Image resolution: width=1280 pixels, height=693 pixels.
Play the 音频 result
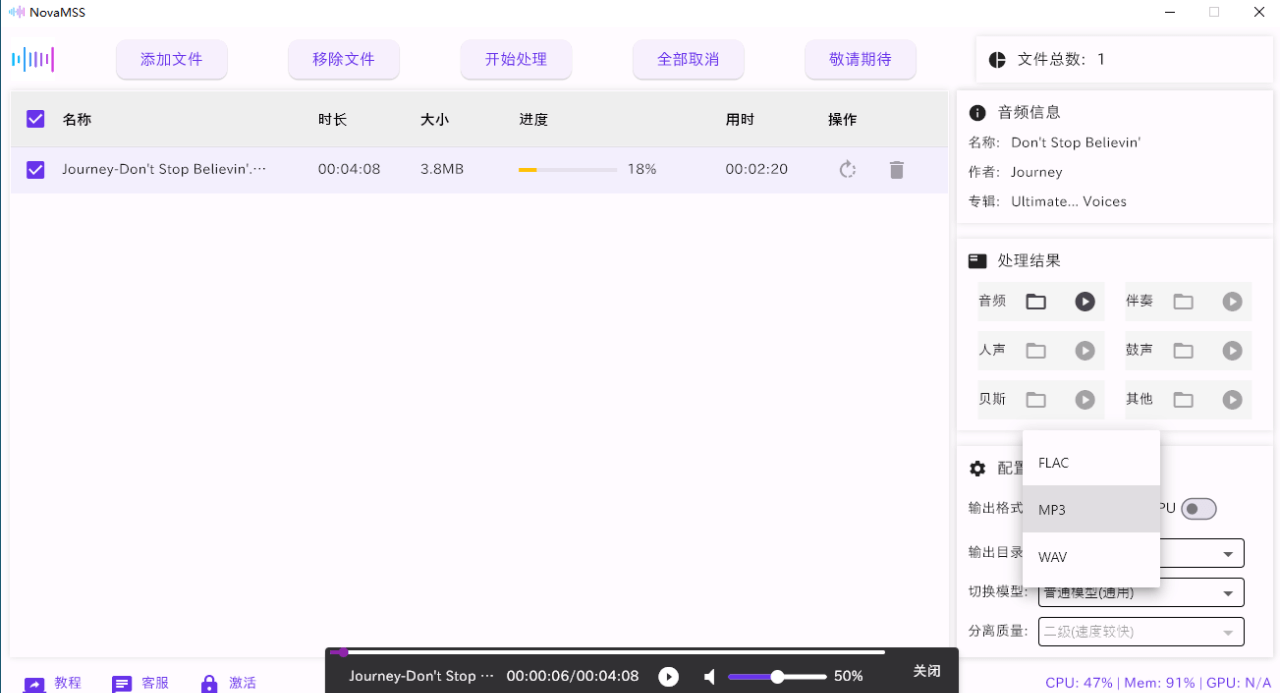(1085, 301)
